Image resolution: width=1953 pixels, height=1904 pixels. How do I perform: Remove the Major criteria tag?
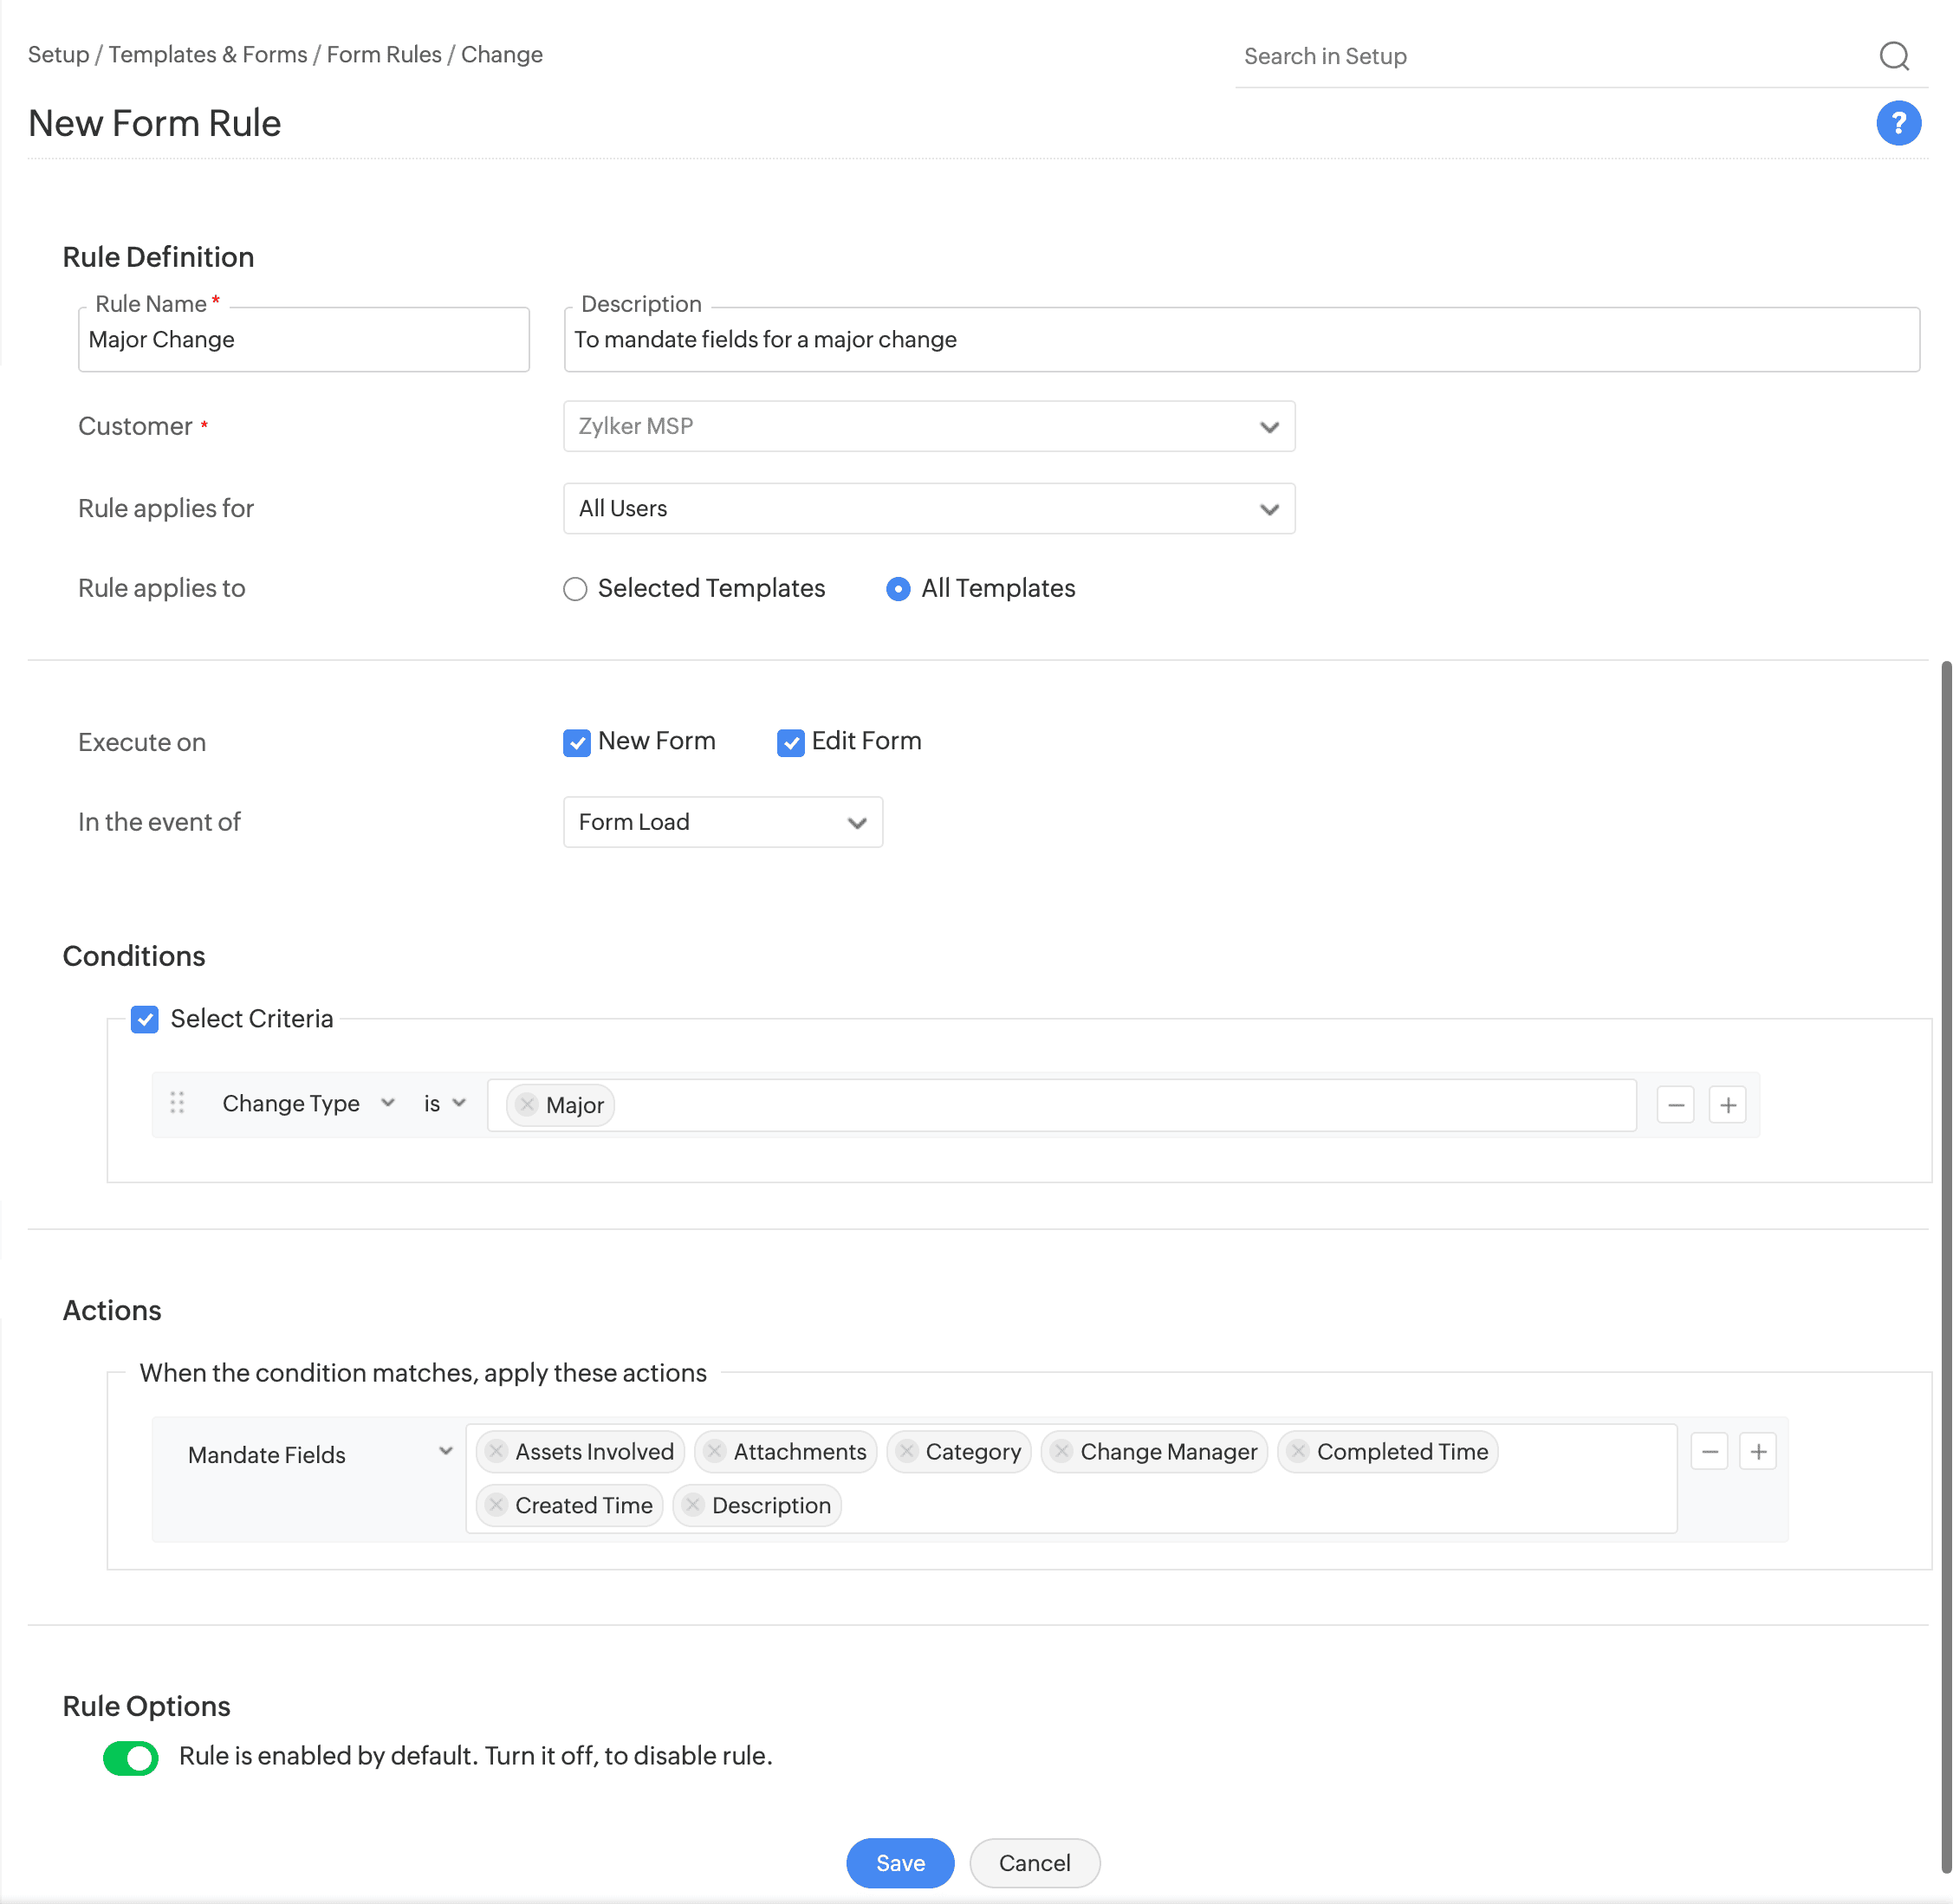tap(527, 1104)
